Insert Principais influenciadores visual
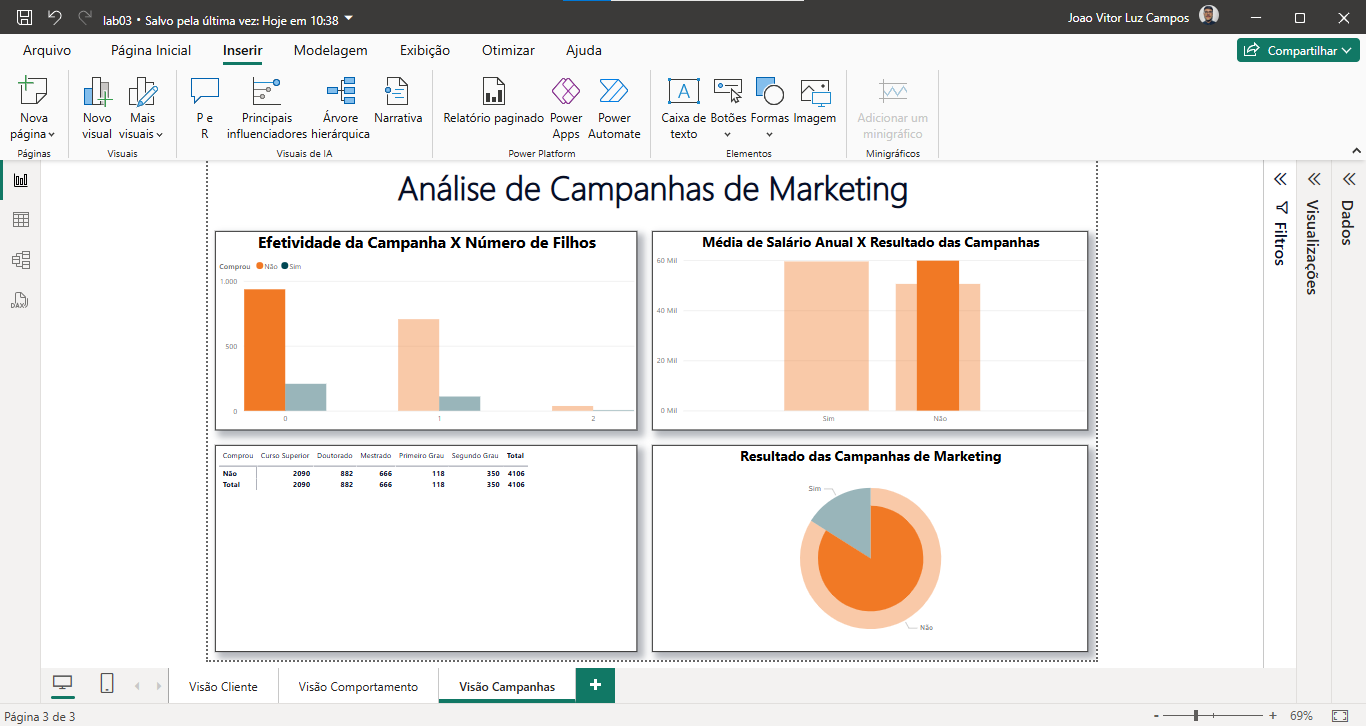The image size is (1366, 726). click(267, 108)
